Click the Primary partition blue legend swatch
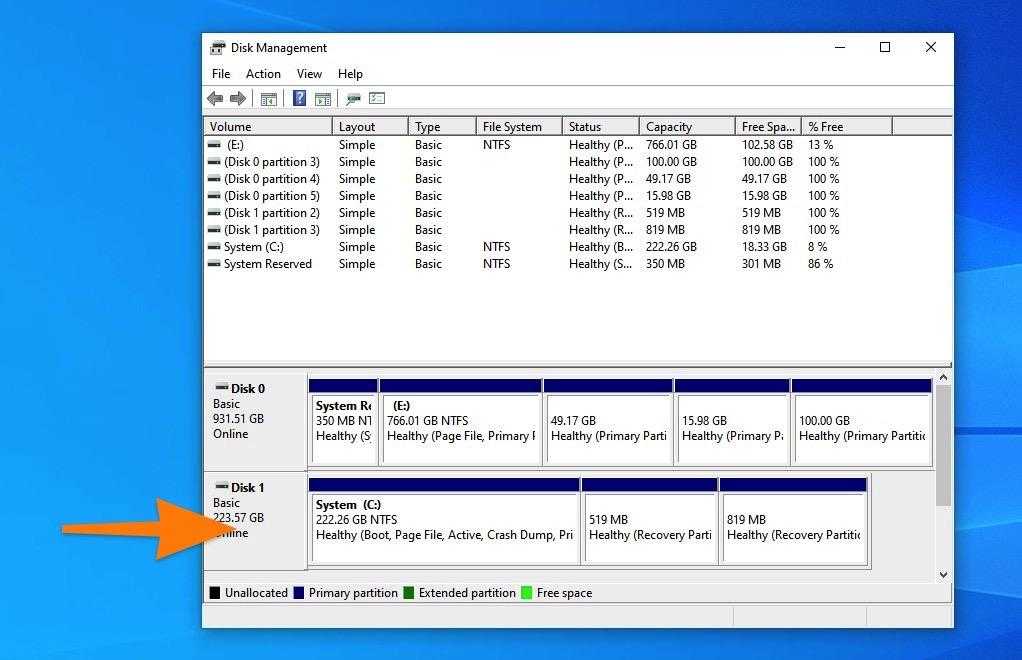The height and width of the screenshot is (660, 1022). [x=298, y=593]
